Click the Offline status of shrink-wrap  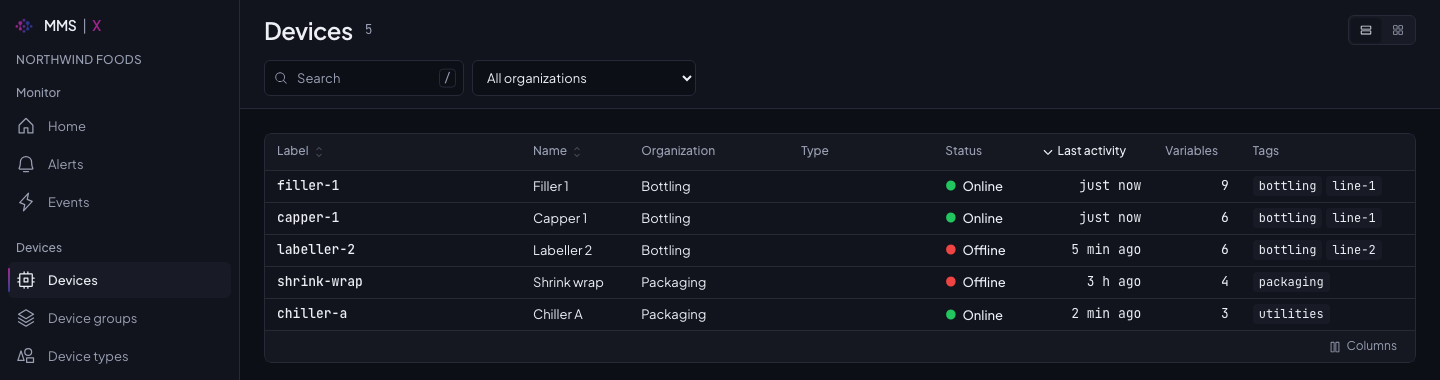976,282
